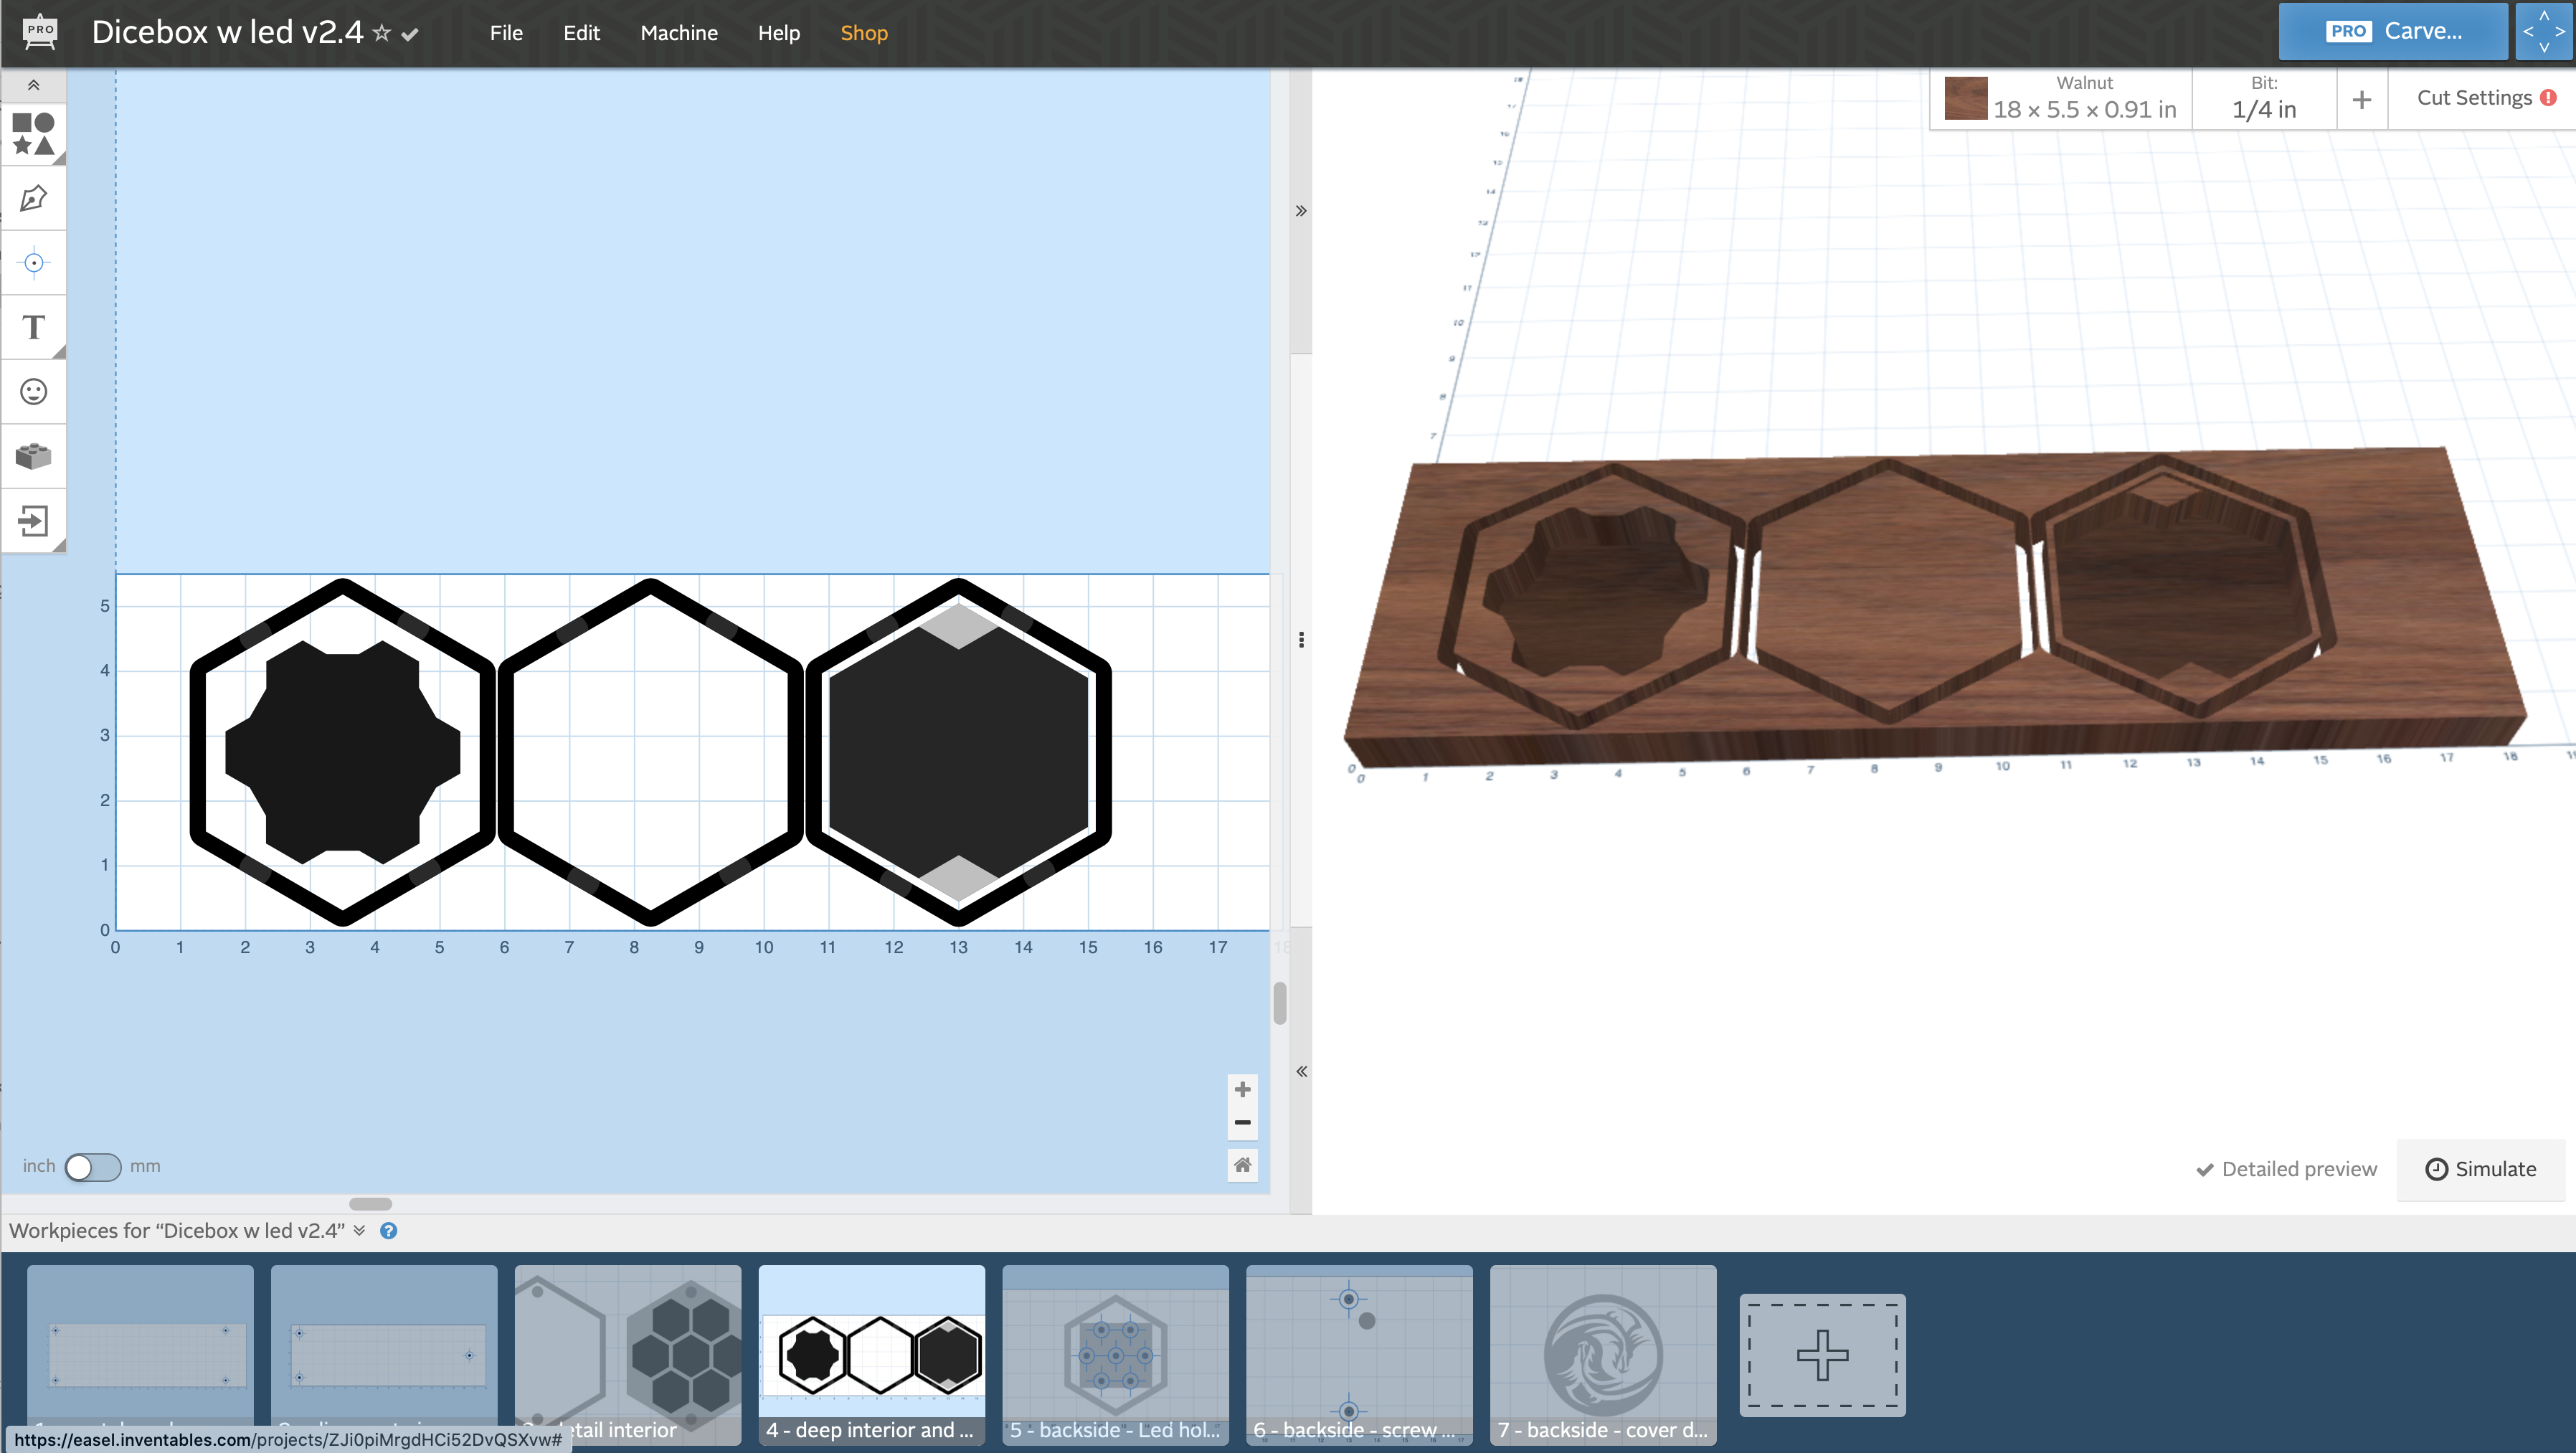Open the Edit menu

[581, 33]
